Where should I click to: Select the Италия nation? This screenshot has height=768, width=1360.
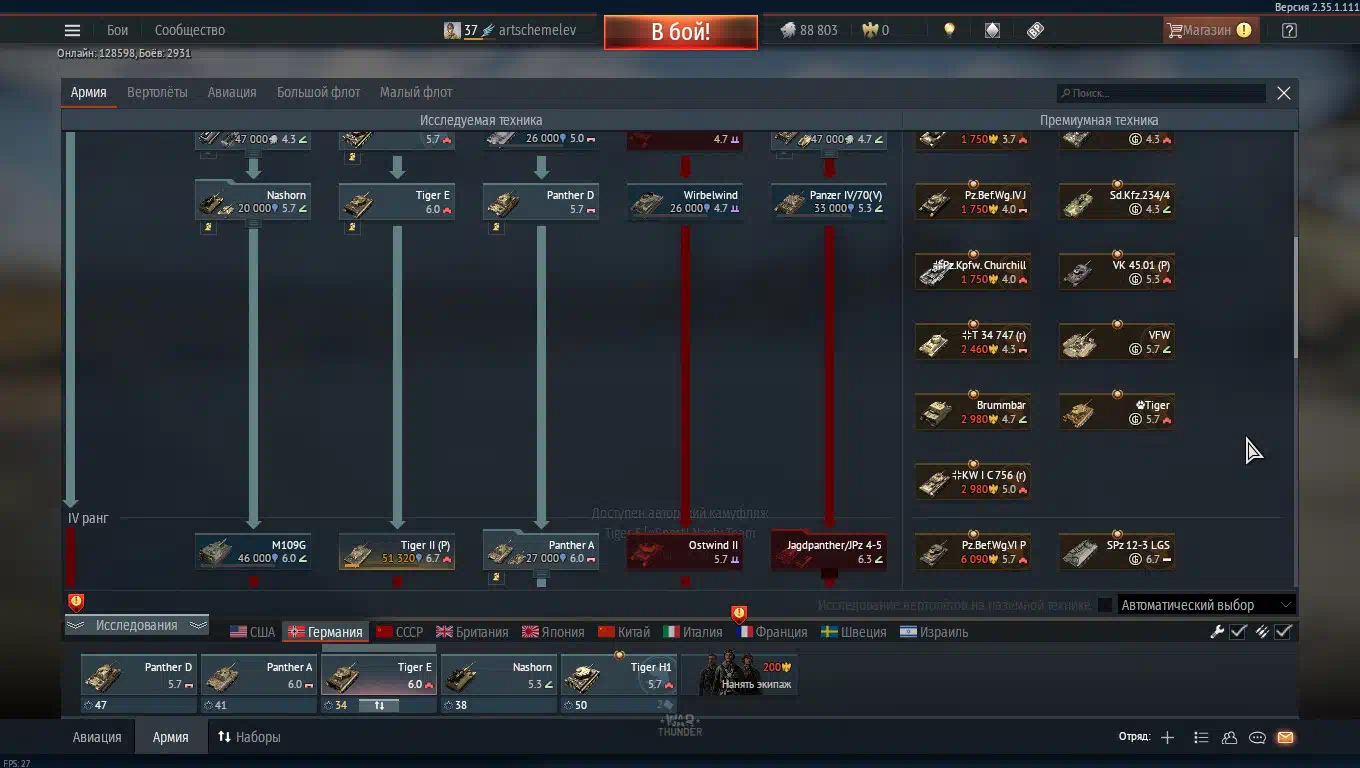click(692, 632)
